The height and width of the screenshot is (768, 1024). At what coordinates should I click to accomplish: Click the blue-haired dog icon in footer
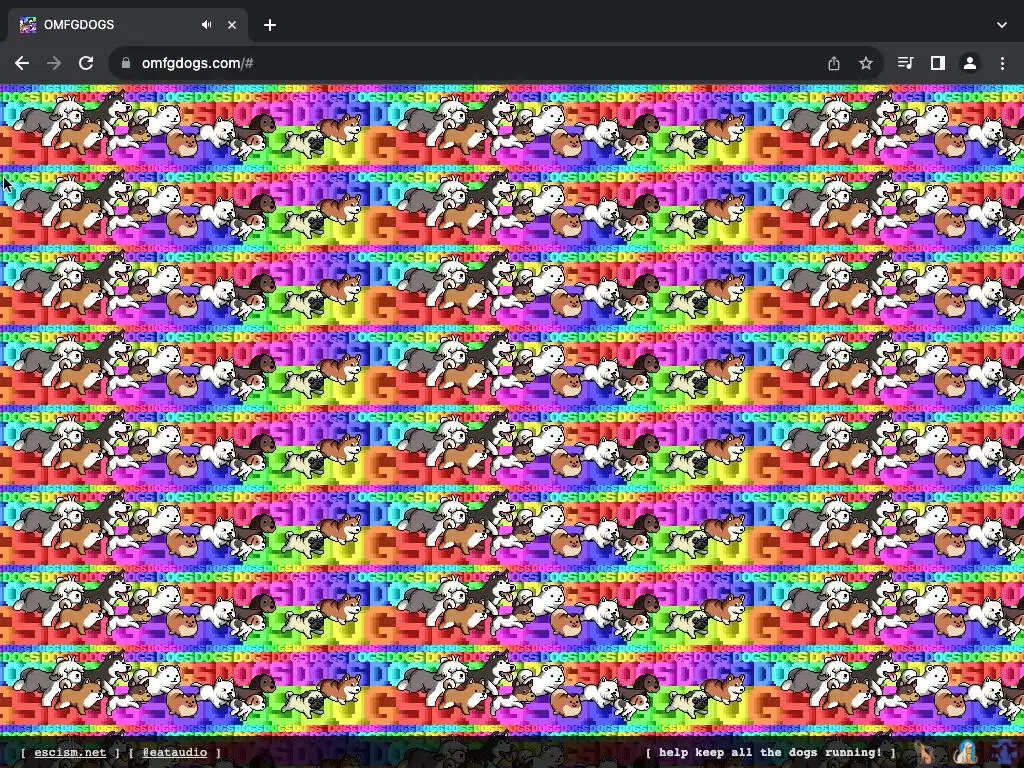point(965,752)
